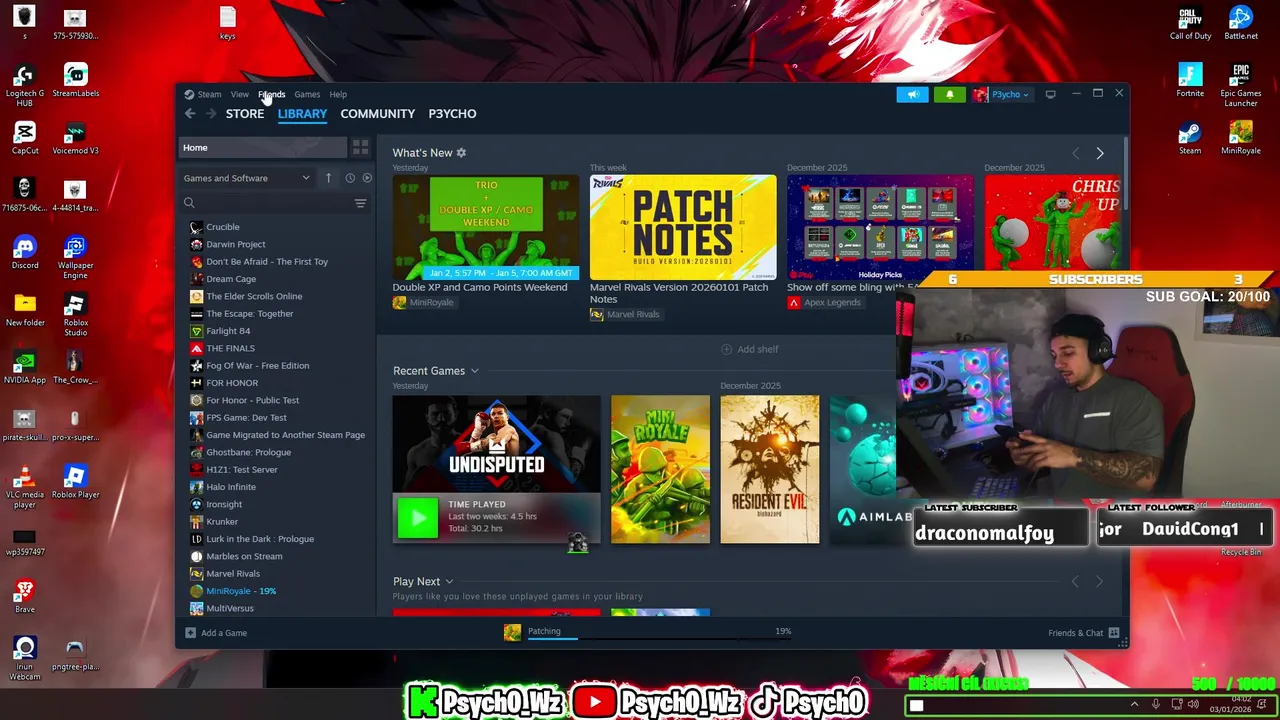Sort the library with the up-arrow button

click(x=328, y=178)
